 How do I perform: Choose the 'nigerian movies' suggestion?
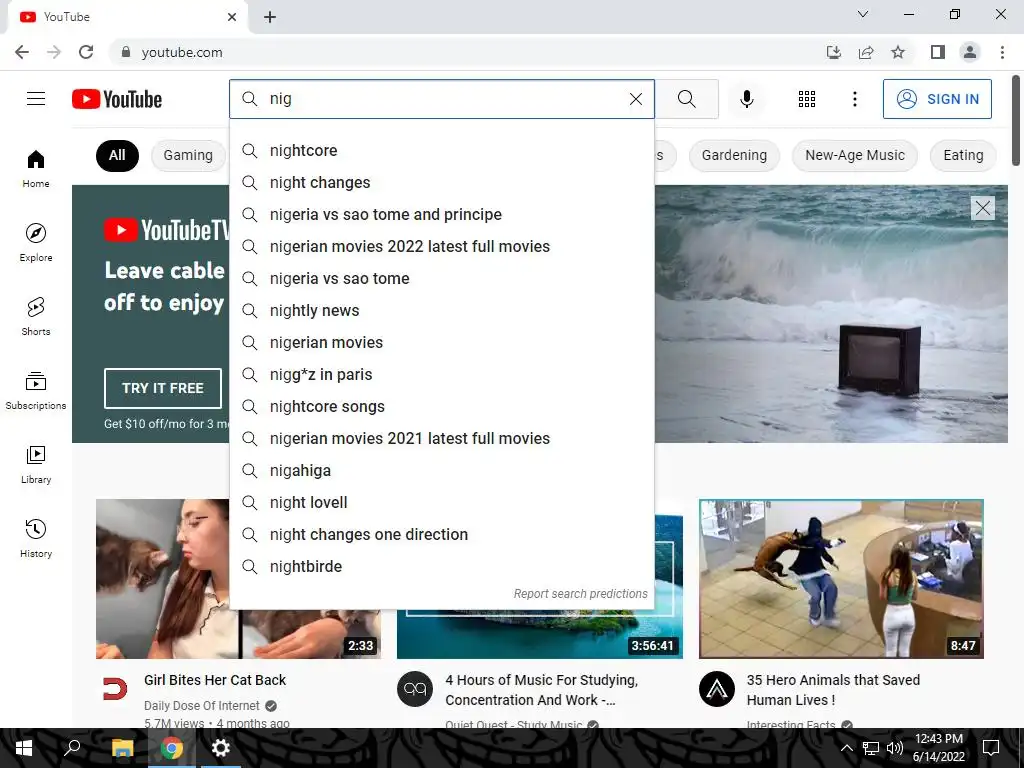[x=441, y=342]
